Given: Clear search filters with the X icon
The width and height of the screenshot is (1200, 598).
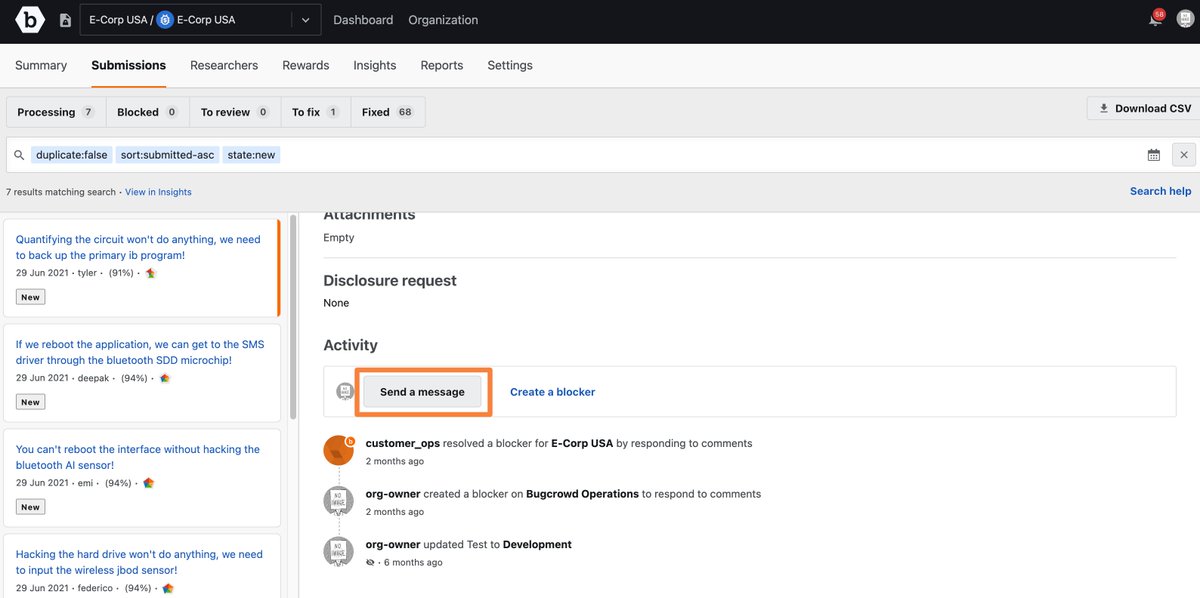Looking at the screenshot, I should (1183, 154).
